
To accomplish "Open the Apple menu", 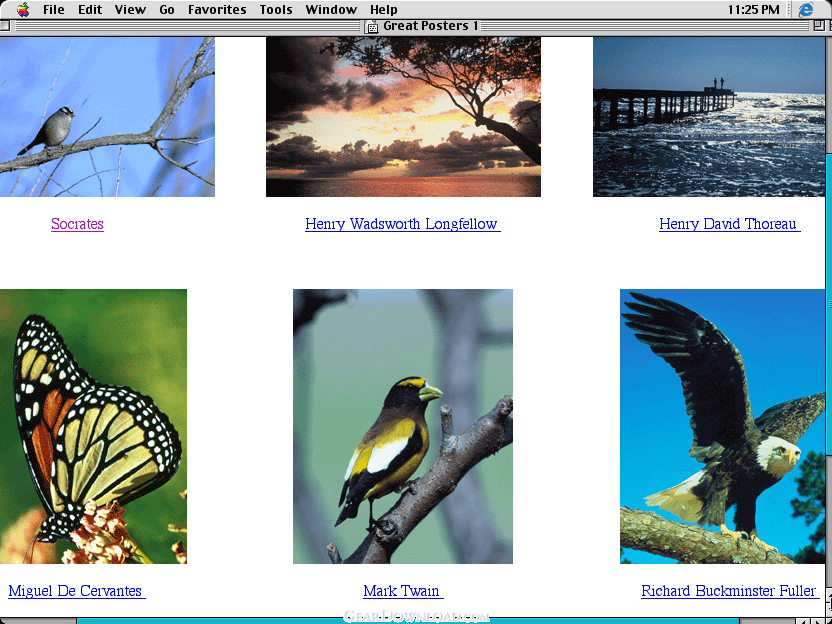I will [x=22, y=10].
